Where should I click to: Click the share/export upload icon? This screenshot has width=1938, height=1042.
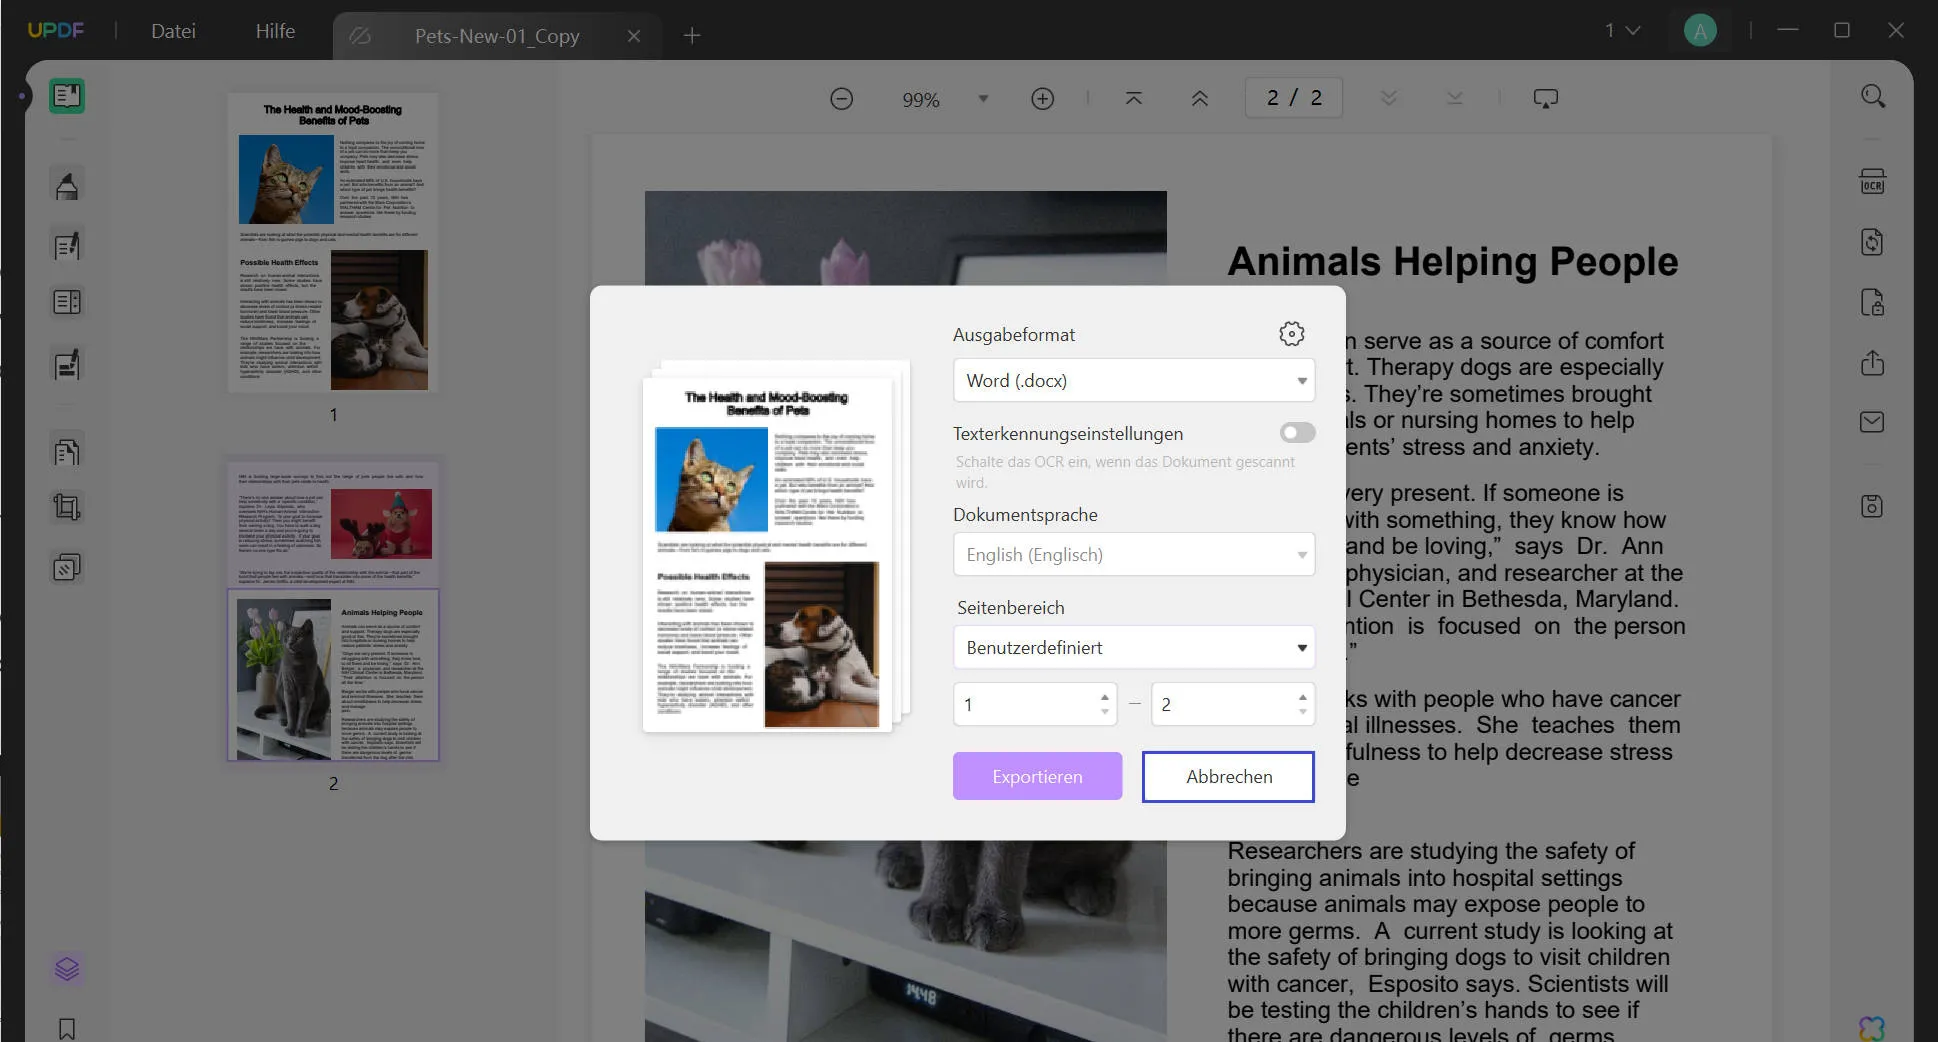[x=1872, y=363]
